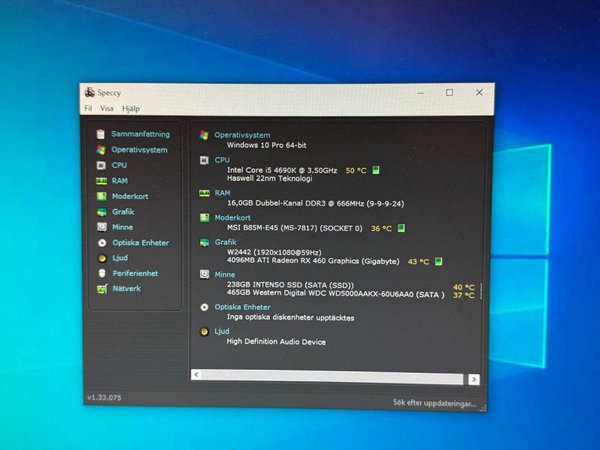Screen dimensions: 600x450
Task: Click the Moderkort sidebar icon
Action: pos(101,196)
